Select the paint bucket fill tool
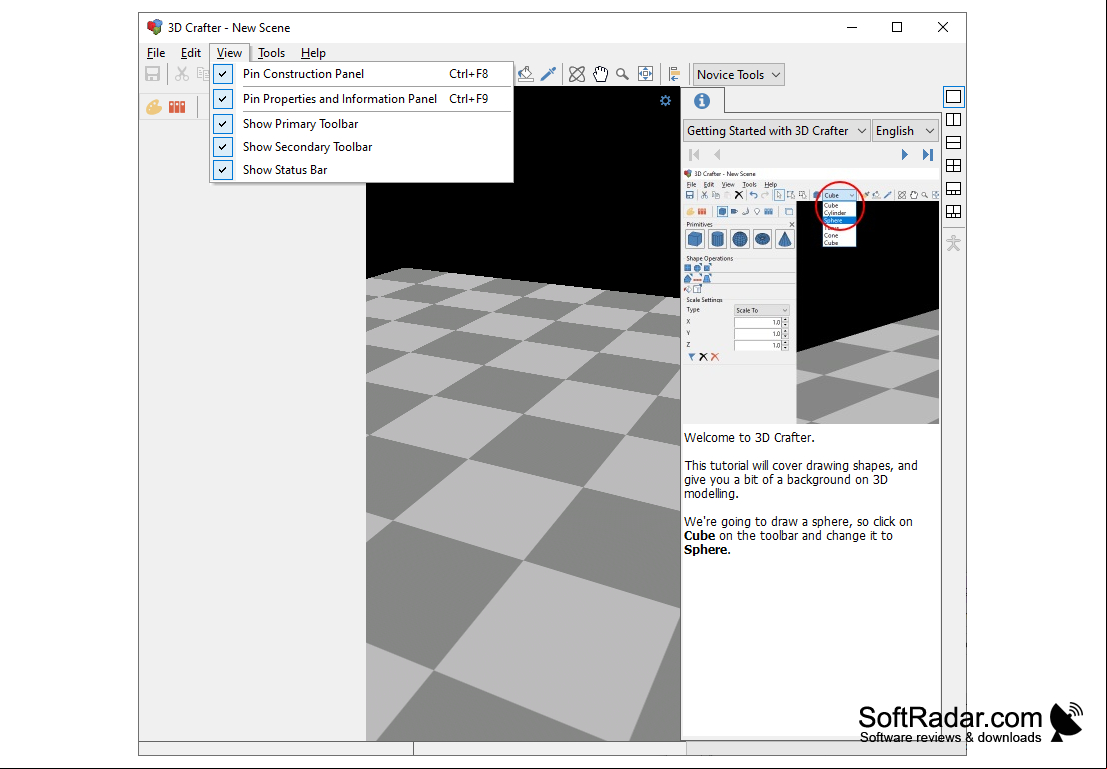This screenshot has height=769, width=1107. pos(525,74)
